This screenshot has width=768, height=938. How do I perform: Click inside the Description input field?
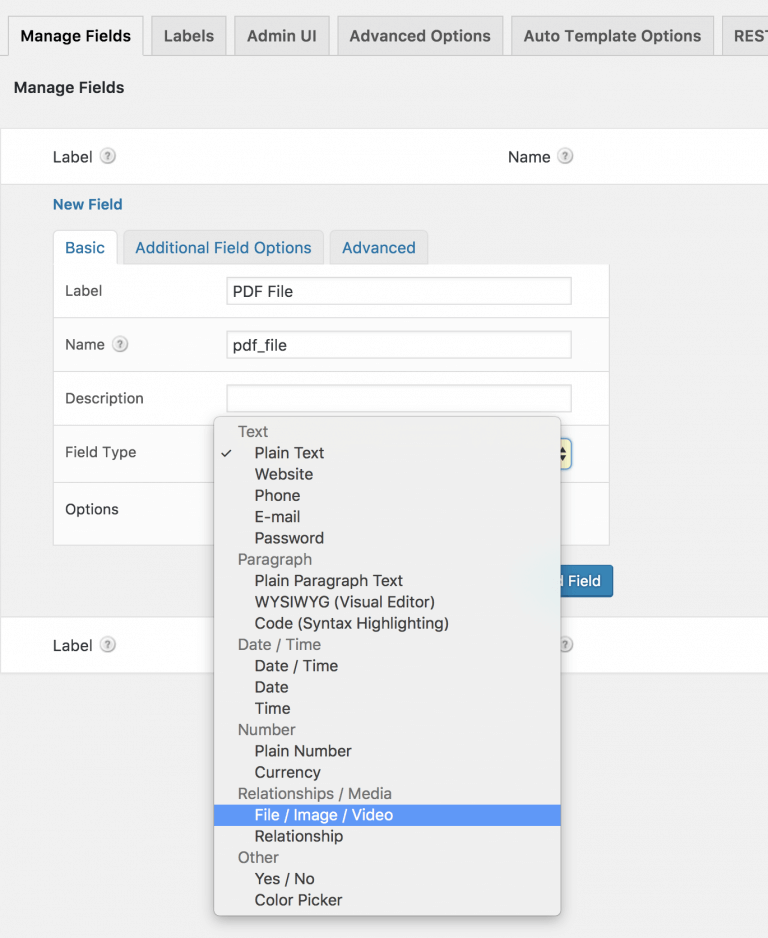[x=398, y=398]
